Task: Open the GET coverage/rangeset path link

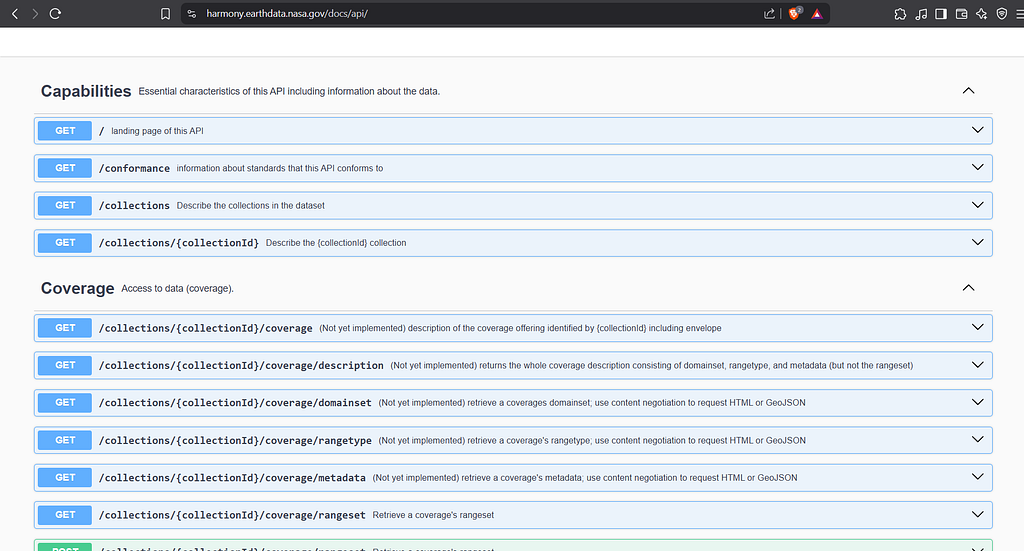Action: click(x=232, y=515)
